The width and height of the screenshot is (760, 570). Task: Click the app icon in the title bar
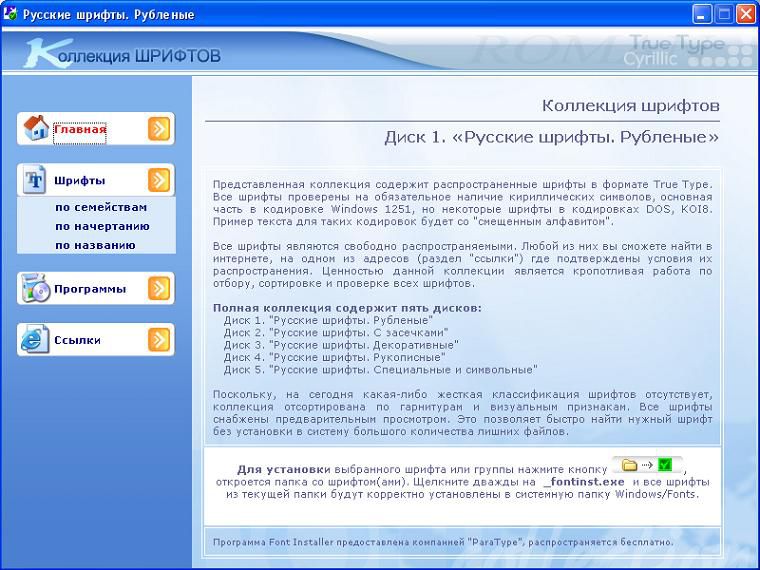pyautogui.click(x=11, y=14)
